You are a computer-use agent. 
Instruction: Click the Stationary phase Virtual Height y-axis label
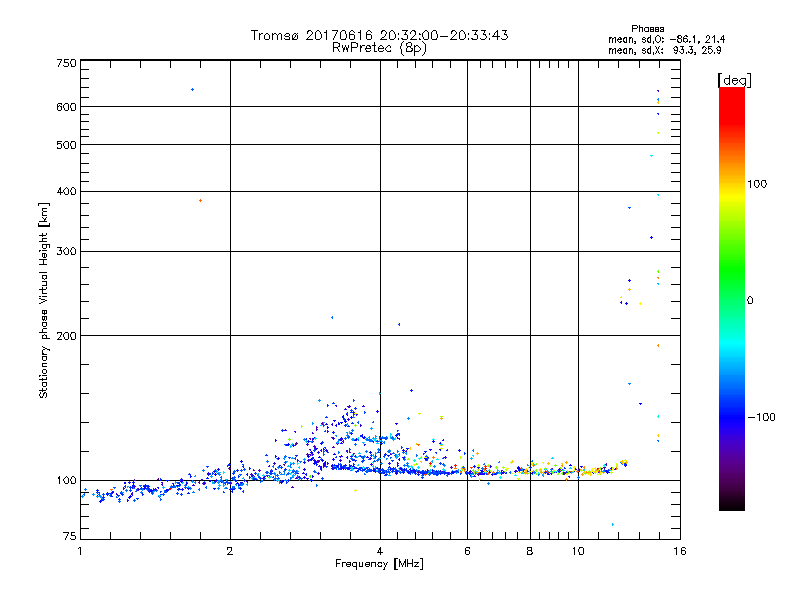coord(44,300)
